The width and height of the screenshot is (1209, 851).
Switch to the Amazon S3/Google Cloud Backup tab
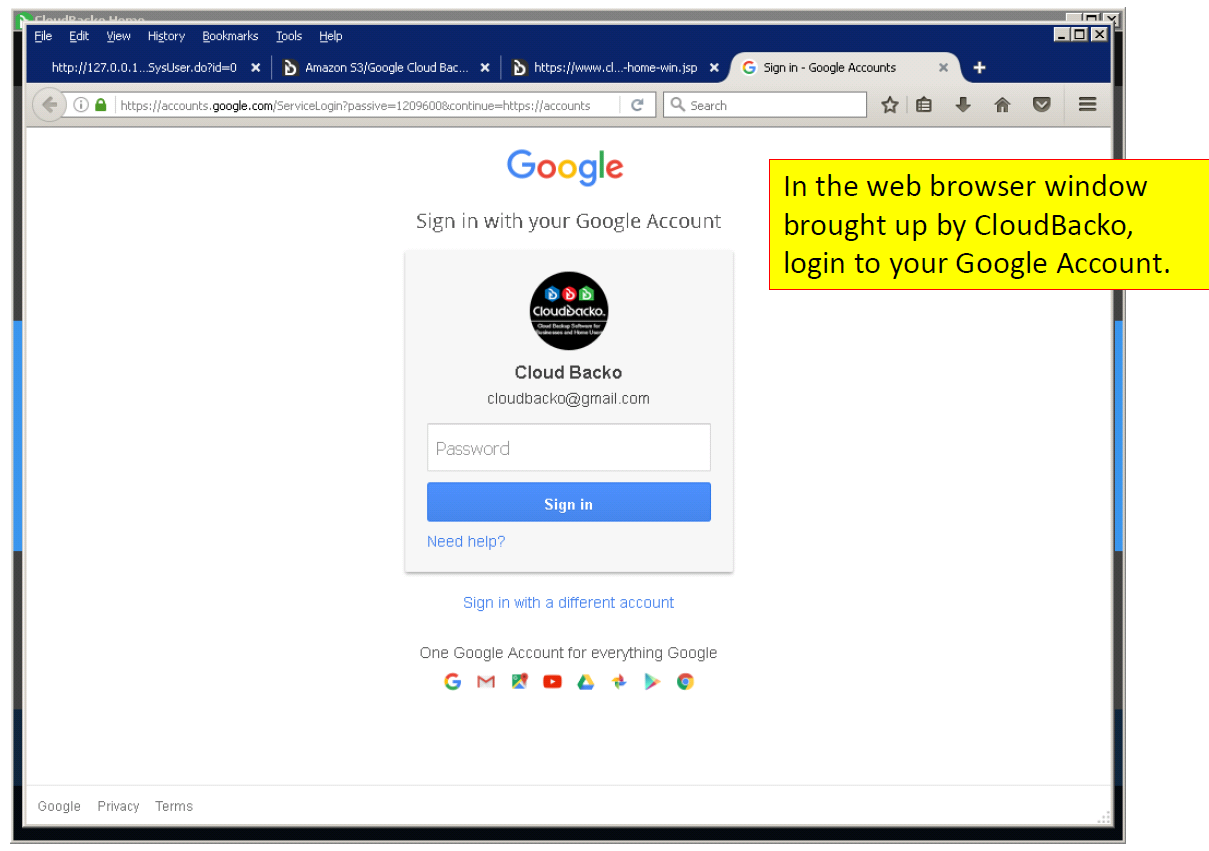[x=386, y=67]
